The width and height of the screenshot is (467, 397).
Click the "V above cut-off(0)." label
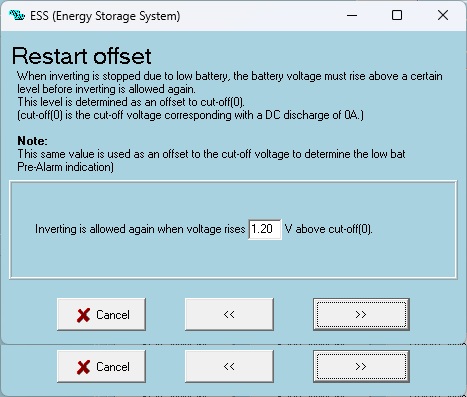[328, 229]
